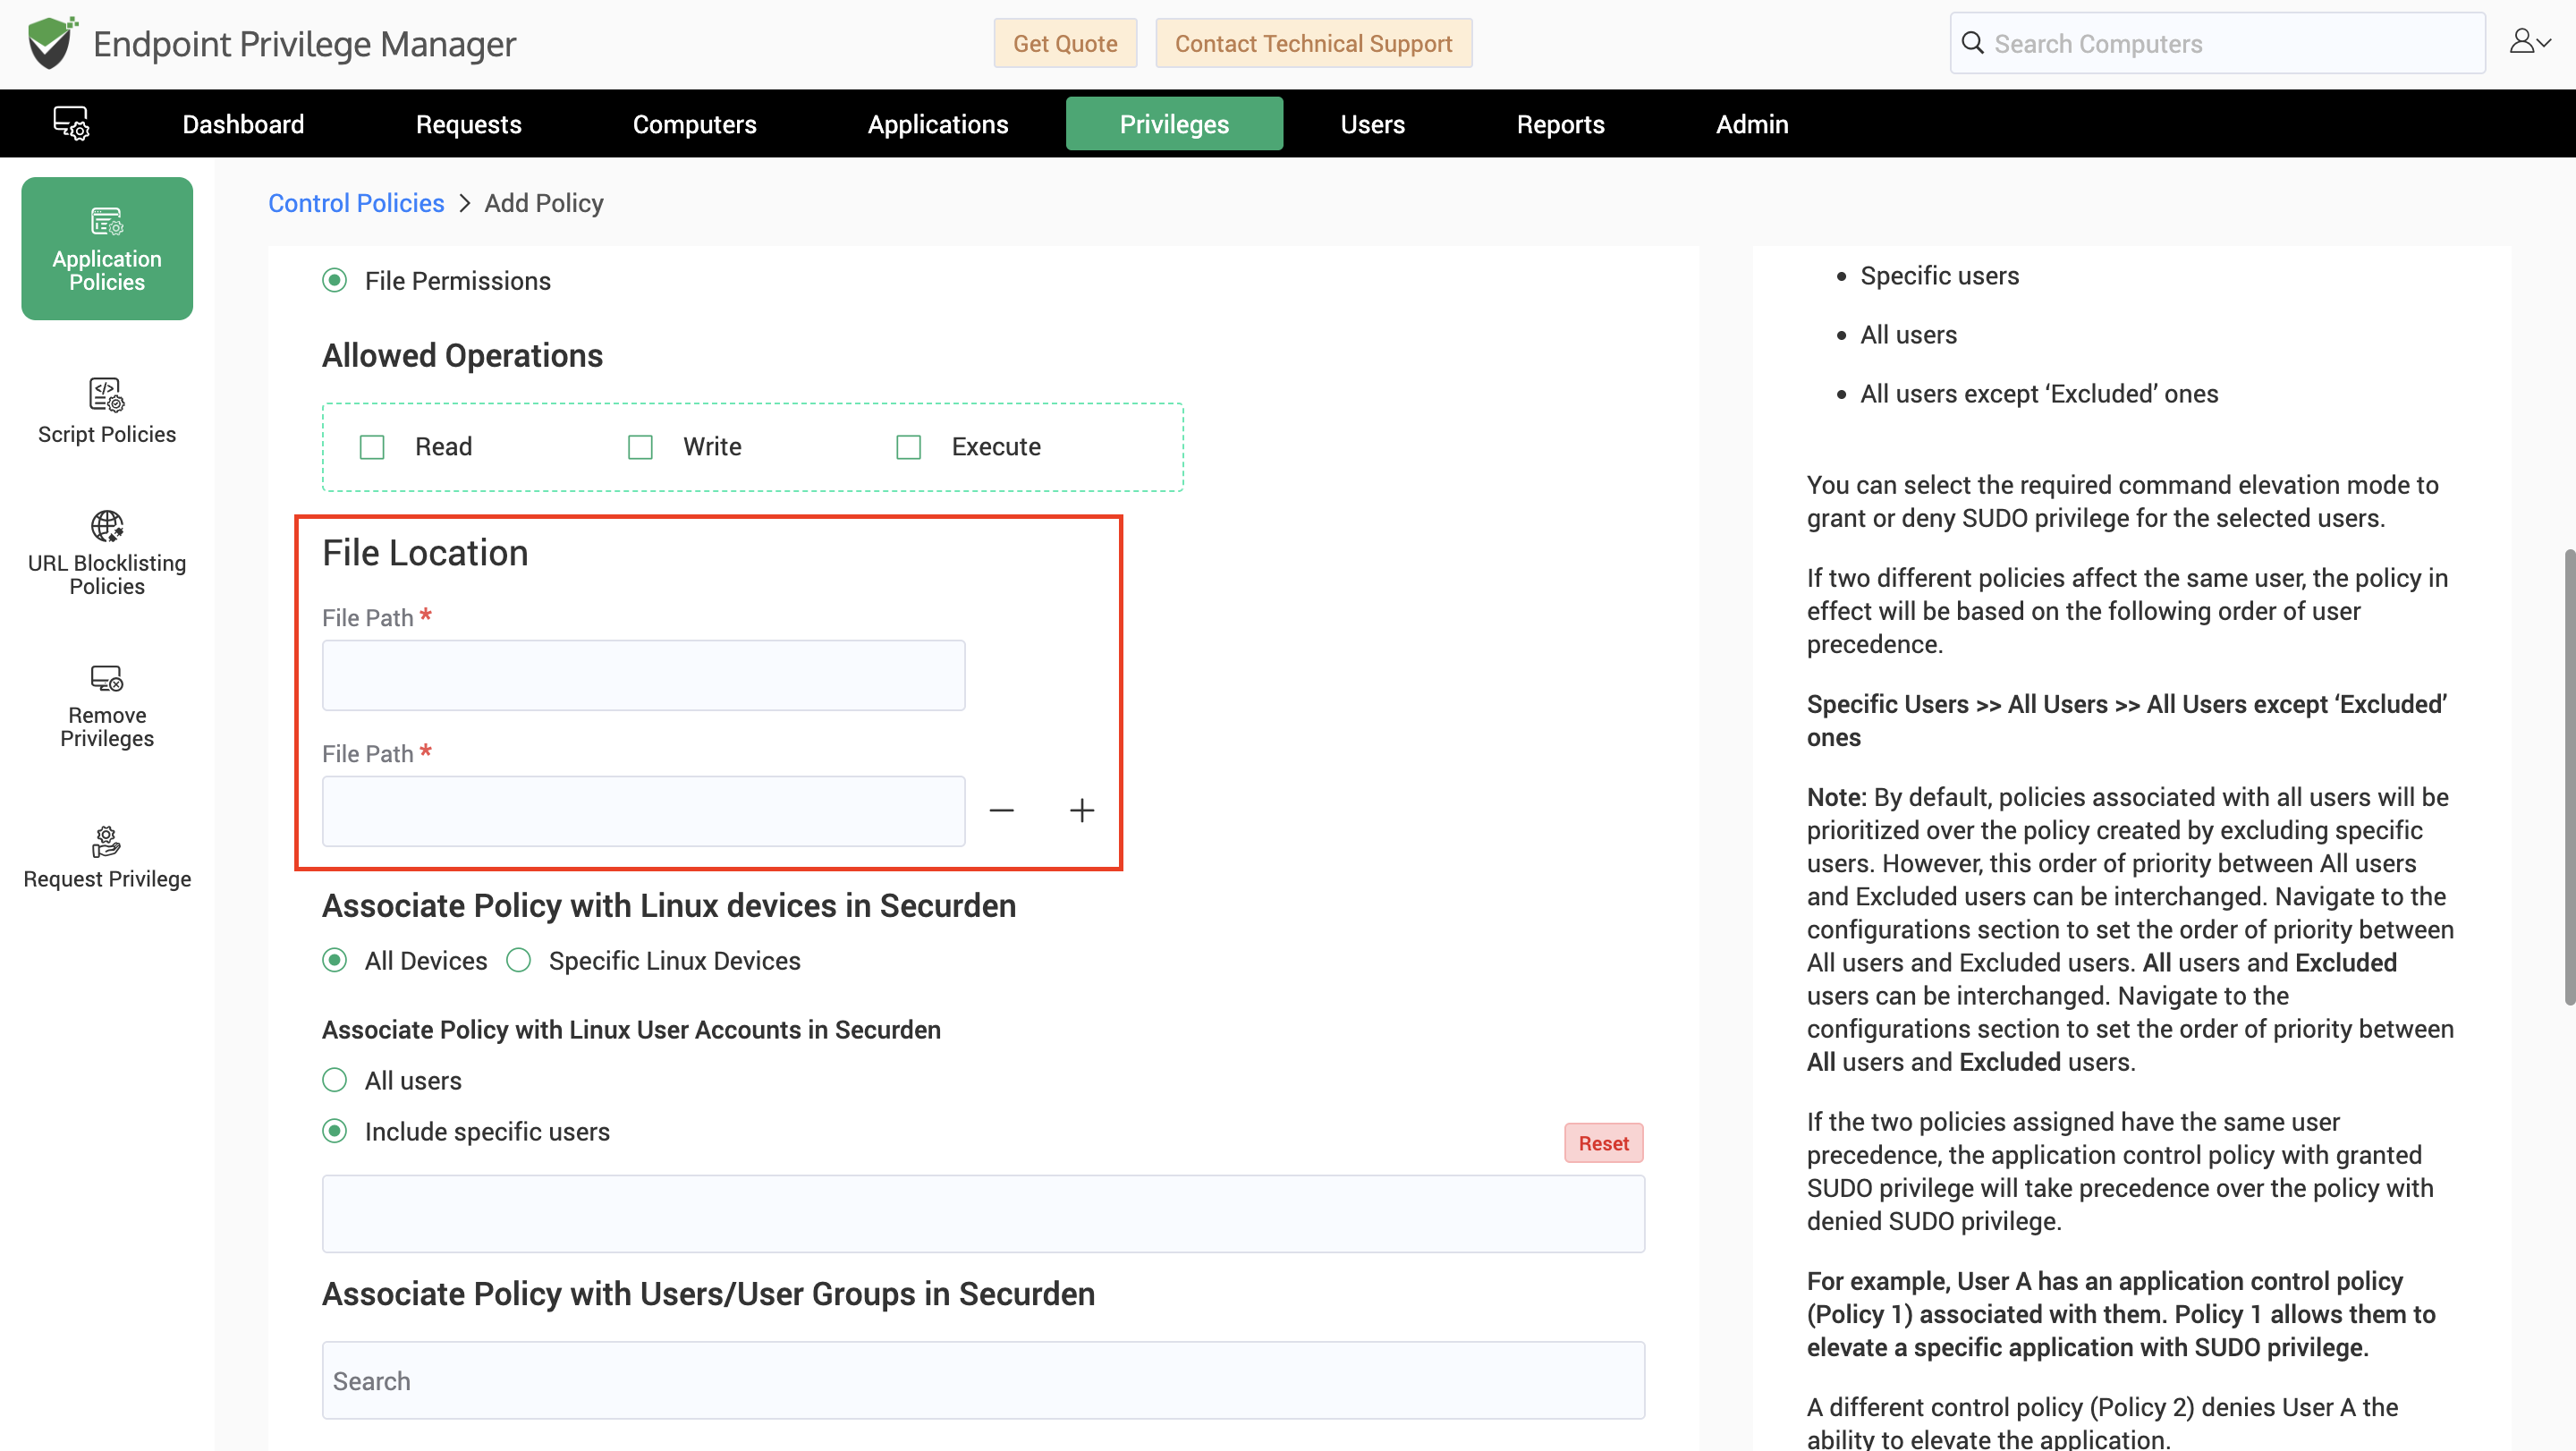Select the File Permissions radio button

335,281
